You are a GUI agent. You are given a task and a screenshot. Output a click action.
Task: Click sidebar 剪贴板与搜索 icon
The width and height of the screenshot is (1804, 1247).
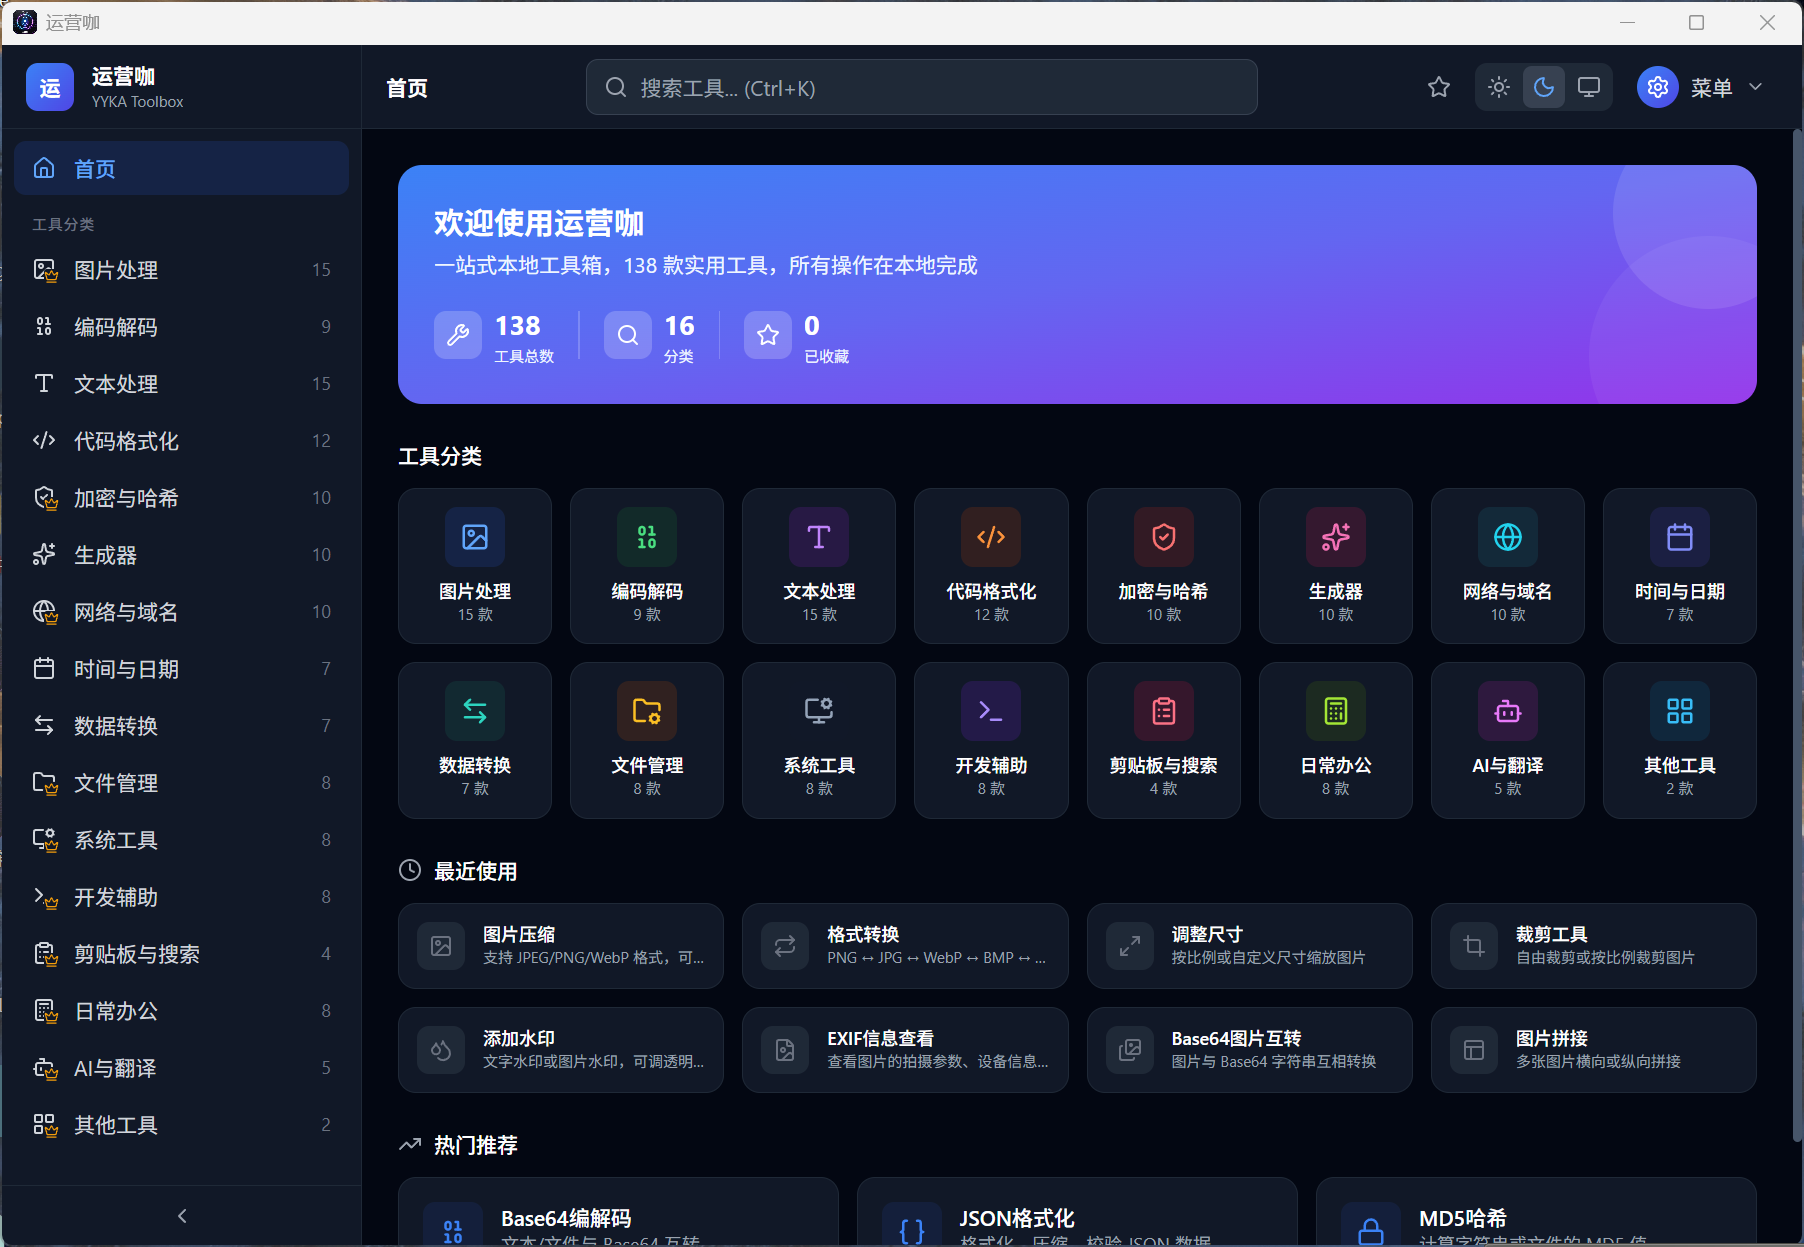coord(44,954)
